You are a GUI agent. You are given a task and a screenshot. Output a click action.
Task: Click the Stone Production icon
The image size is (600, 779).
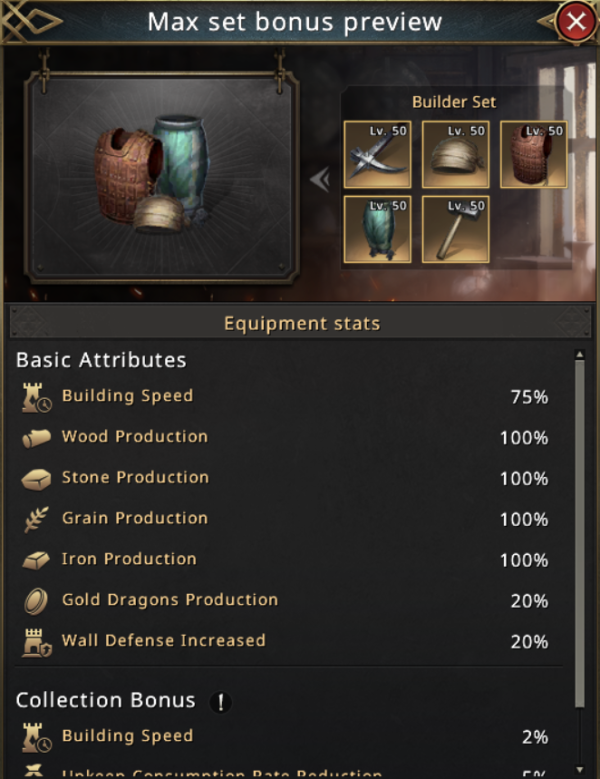click(36, 479)
